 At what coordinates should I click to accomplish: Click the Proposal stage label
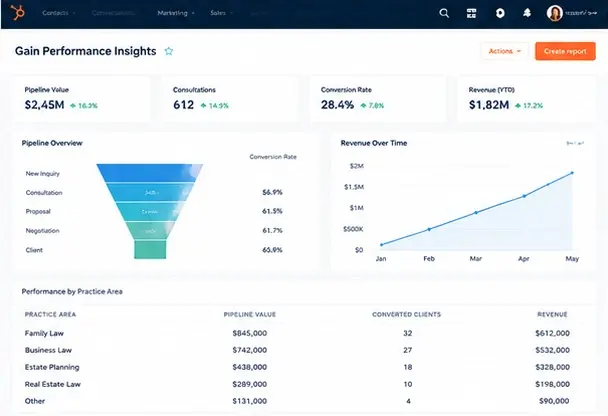pyautogui.click(x=38, y=212)
